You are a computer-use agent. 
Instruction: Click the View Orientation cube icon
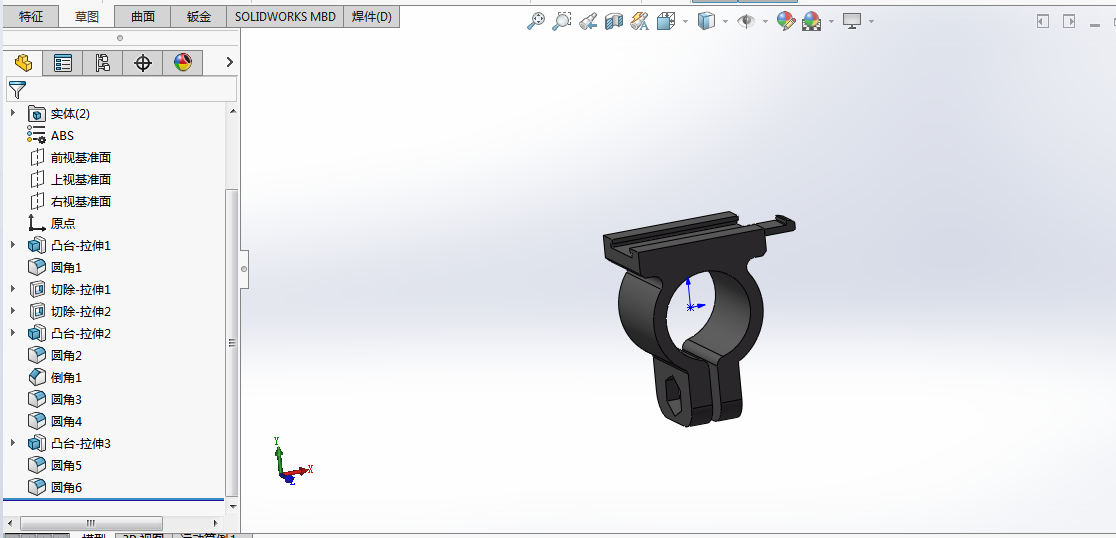(665, 21)
